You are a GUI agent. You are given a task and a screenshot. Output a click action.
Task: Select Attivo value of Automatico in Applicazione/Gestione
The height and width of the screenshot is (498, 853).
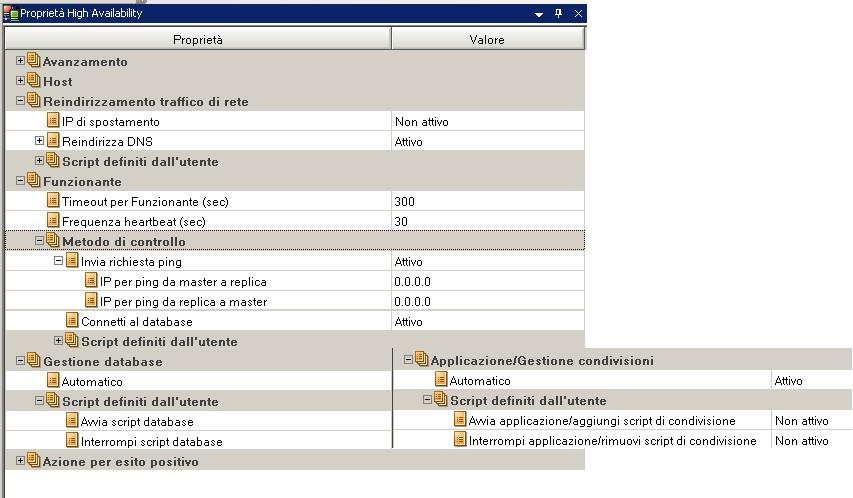(x=788, y=381)
